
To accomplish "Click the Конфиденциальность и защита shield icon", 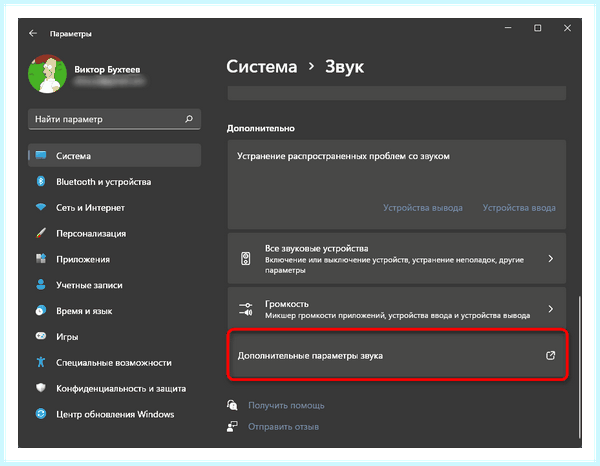I will coord(41,388).
